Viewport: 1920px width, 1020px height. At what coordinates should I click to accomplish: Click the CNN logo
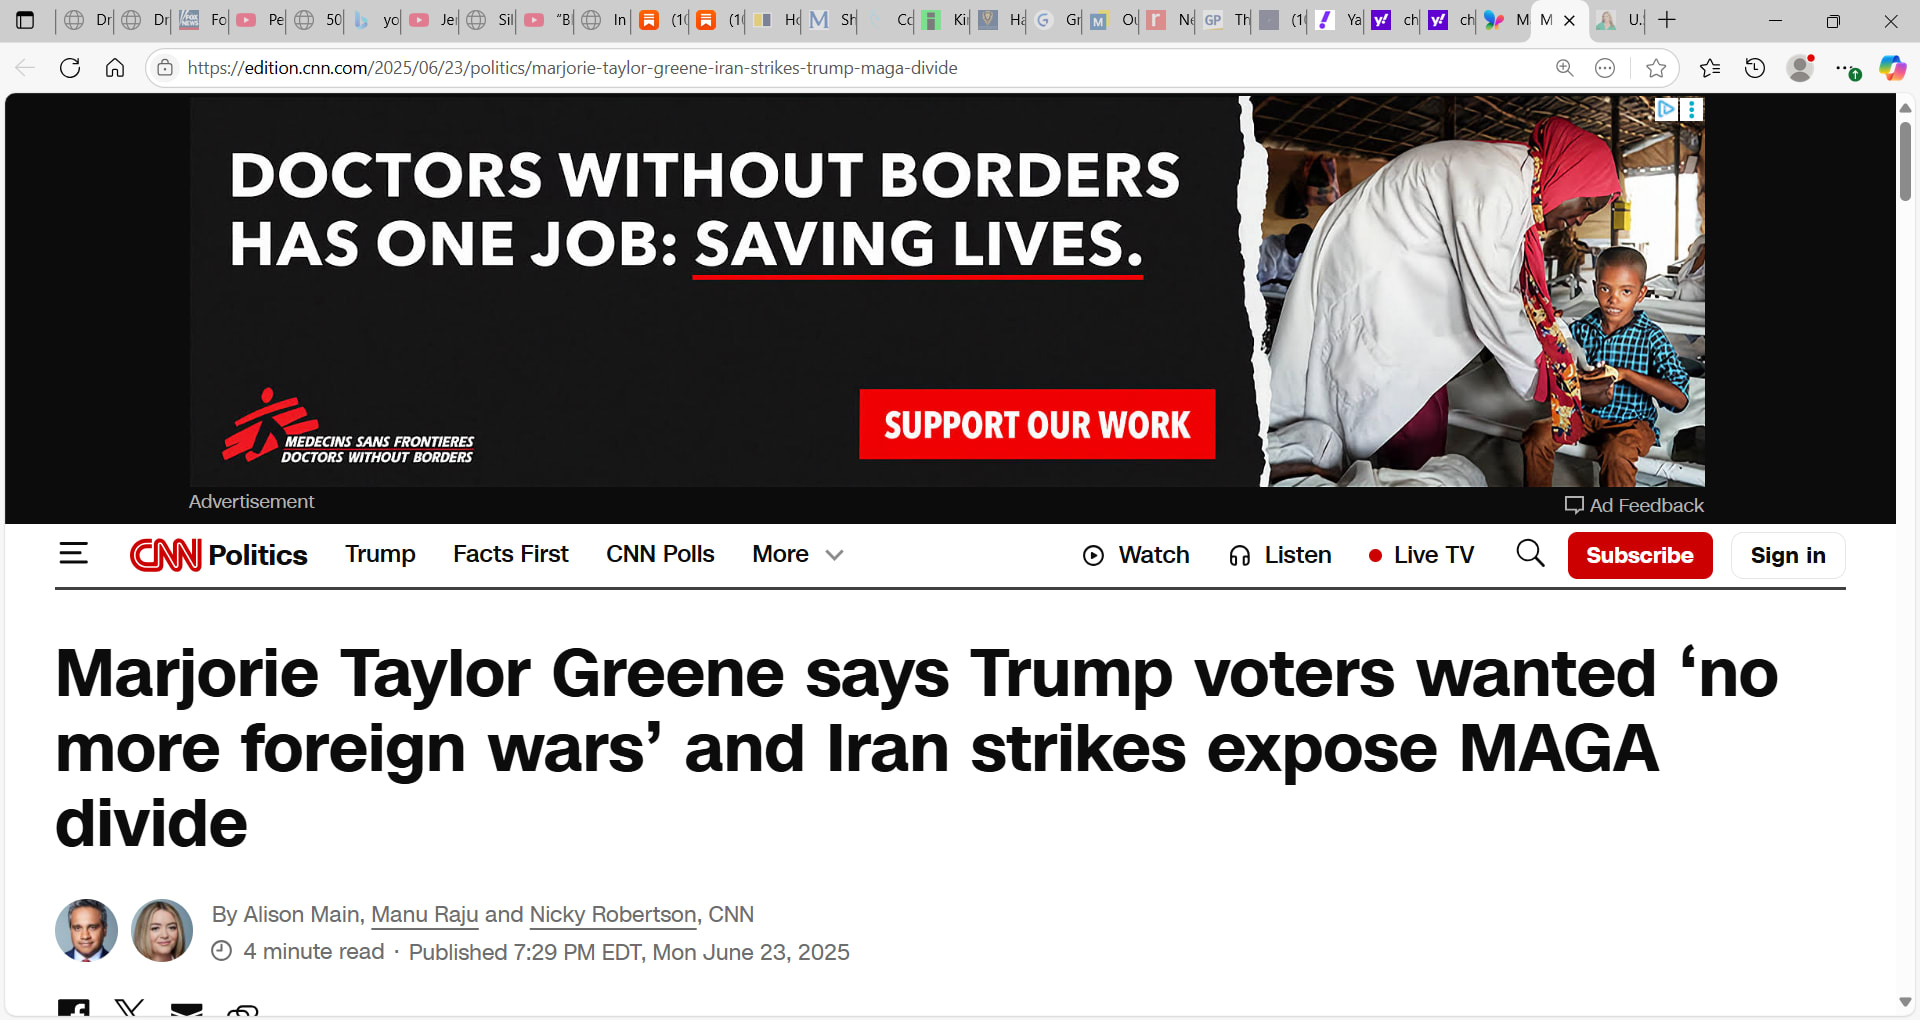165,555
